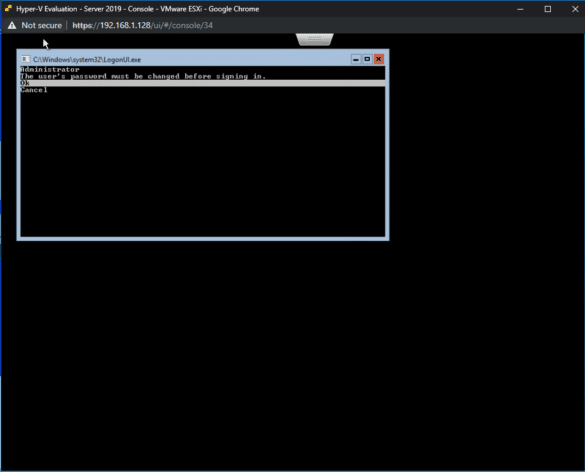Close the LogonUI.exe console window
The width and height of the screenshot is (585, 472).
point(378,59)
